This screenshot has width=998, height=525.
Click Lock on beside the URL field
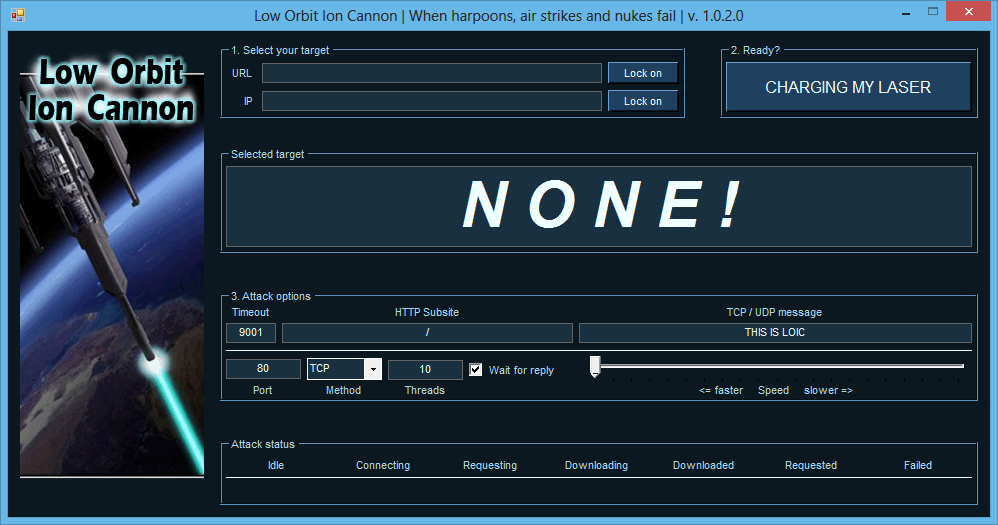tap(643, 73)
